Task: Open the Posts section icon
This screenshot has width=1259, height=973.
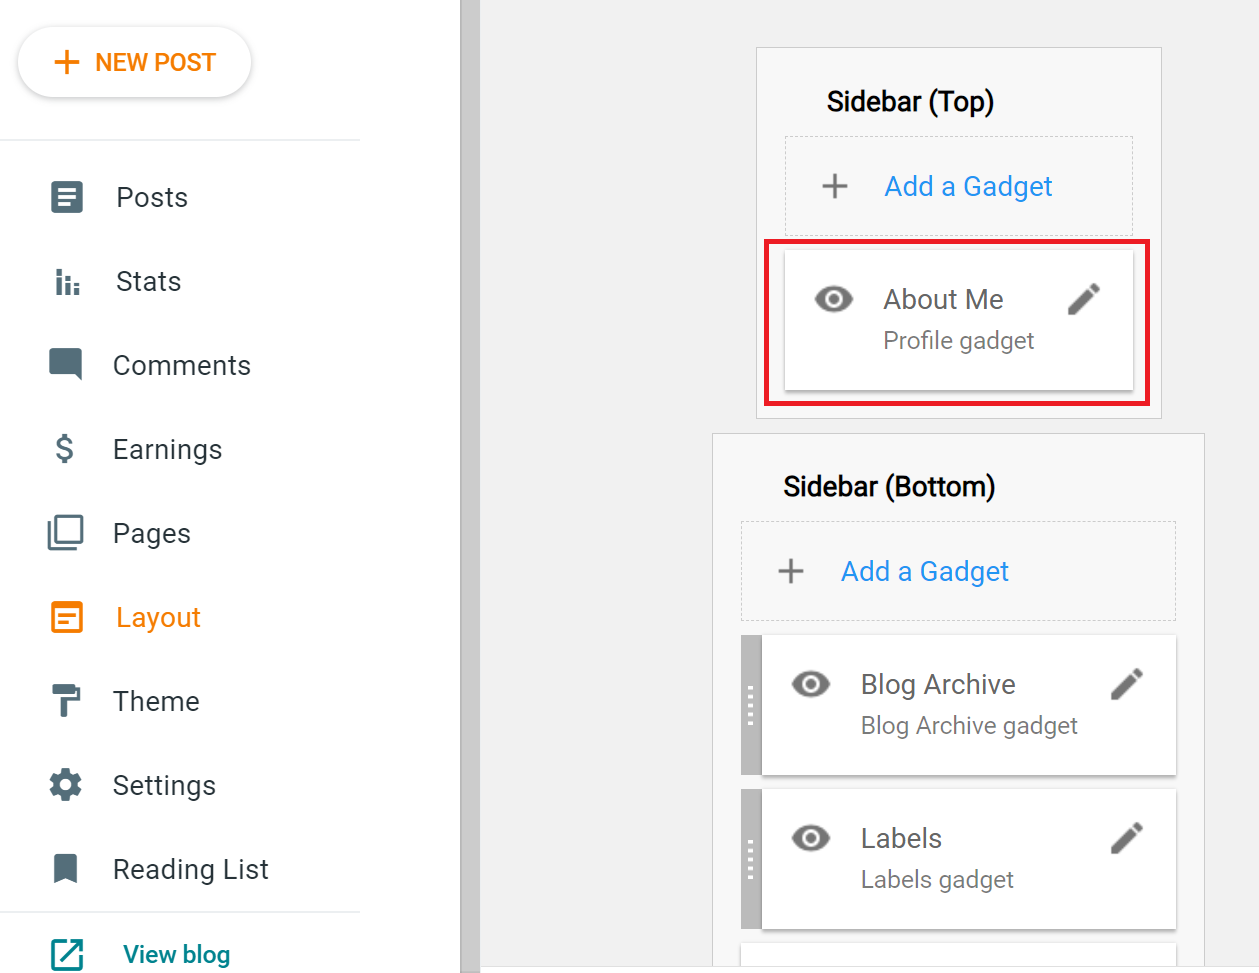Action: [66, 197]
